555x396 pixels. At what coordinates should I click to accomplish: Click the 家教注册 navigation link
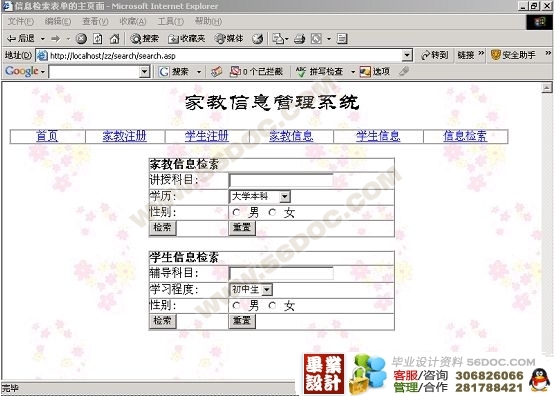tap(125, 136)
